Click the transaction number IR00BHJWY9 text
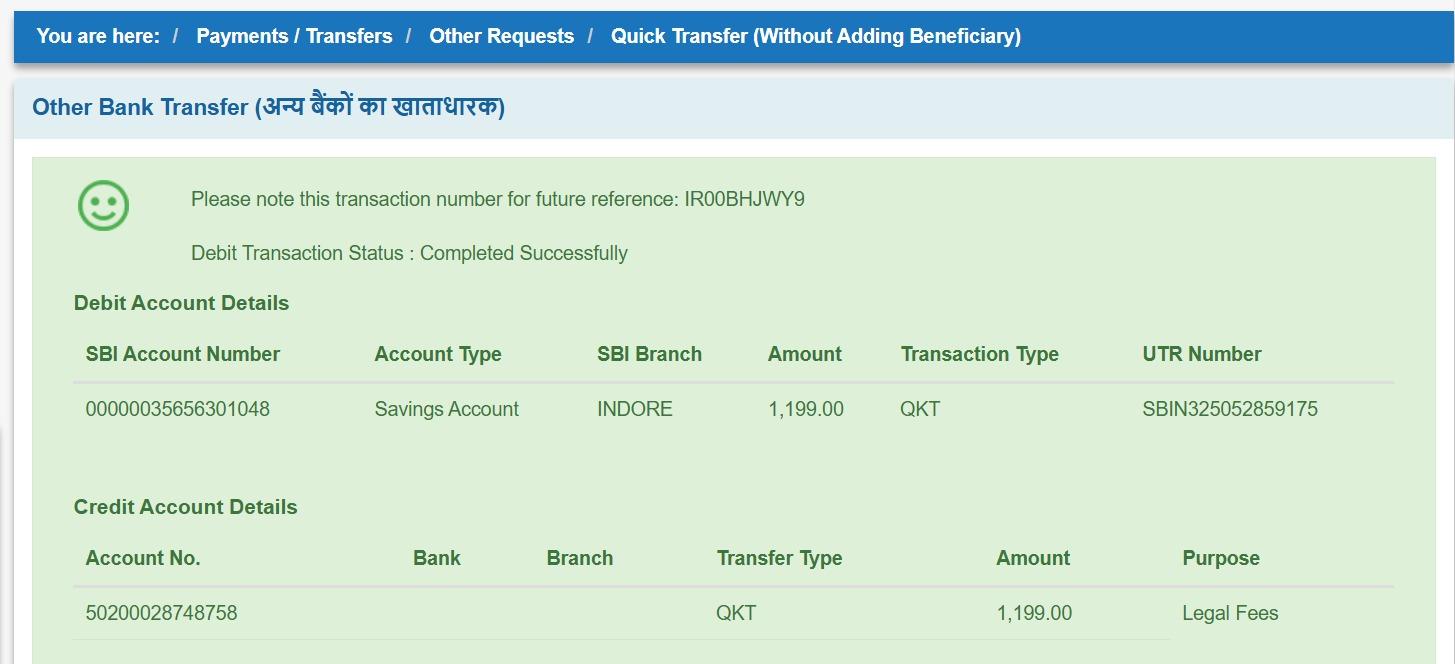Image resolution: width=1455 pixels, height=664 pixels. pos(745,199)
